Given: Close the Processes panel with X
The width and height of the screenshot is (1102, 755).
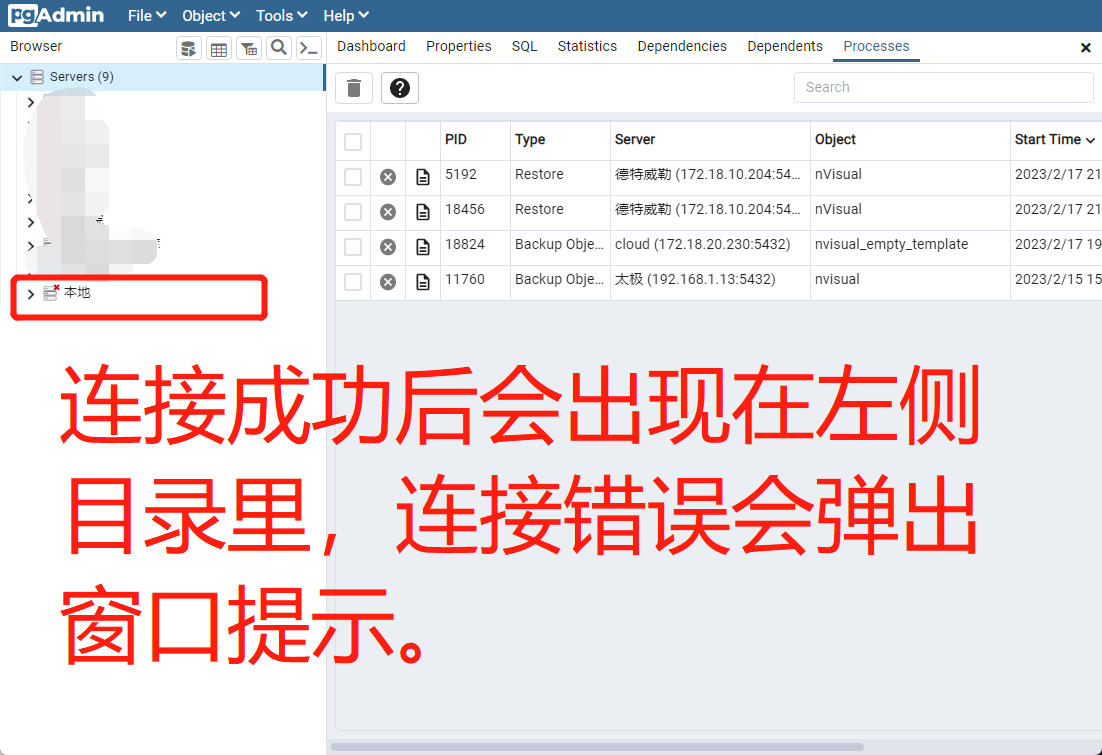Looking at the screenshot, I should 1085,48.
